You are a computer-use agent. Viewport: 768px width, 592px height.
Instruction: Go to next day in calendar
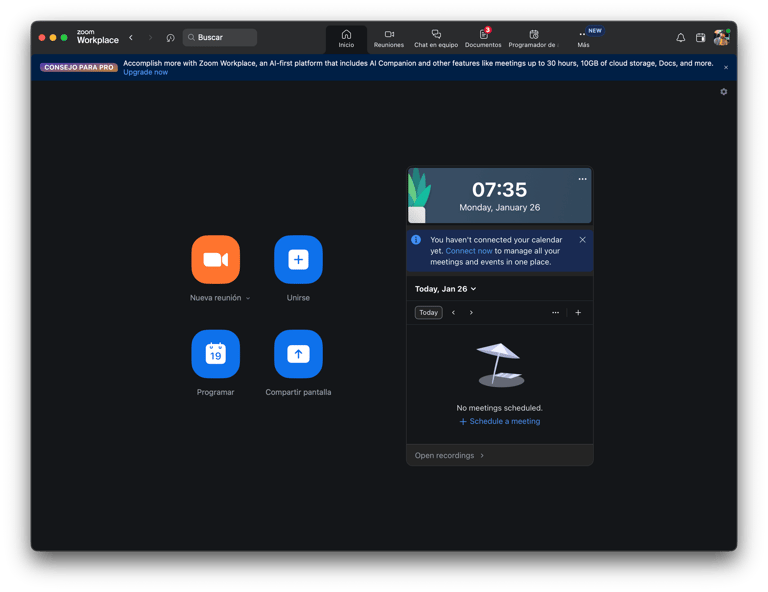tap(471, 312)
